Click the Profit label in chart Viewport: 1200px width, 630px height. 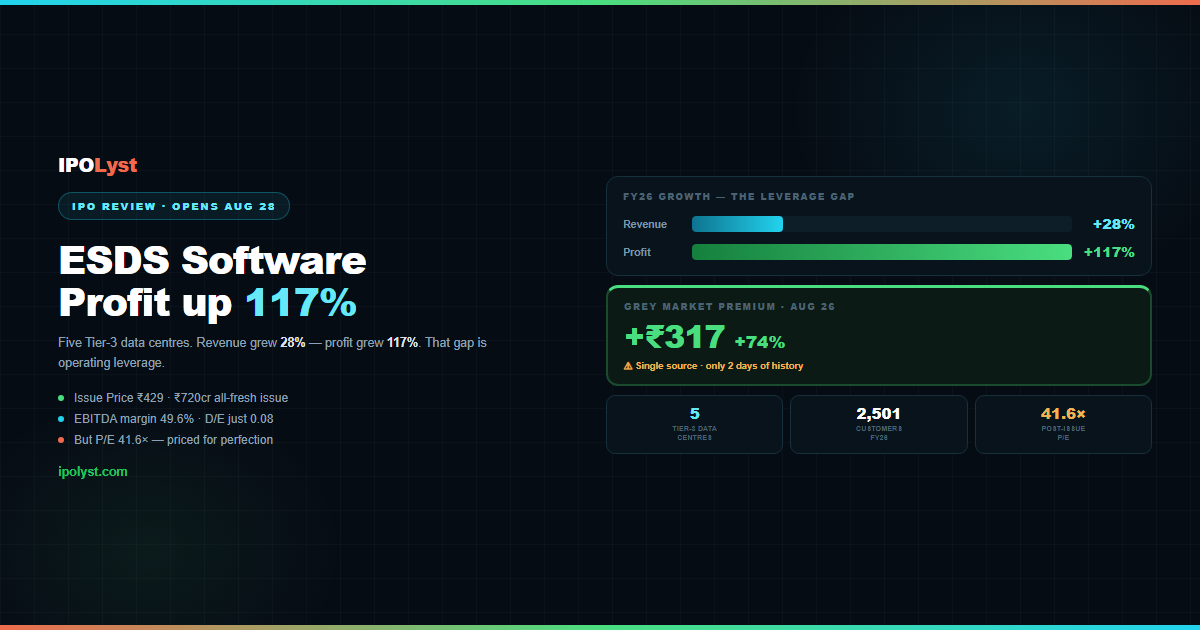pos(637,252)
